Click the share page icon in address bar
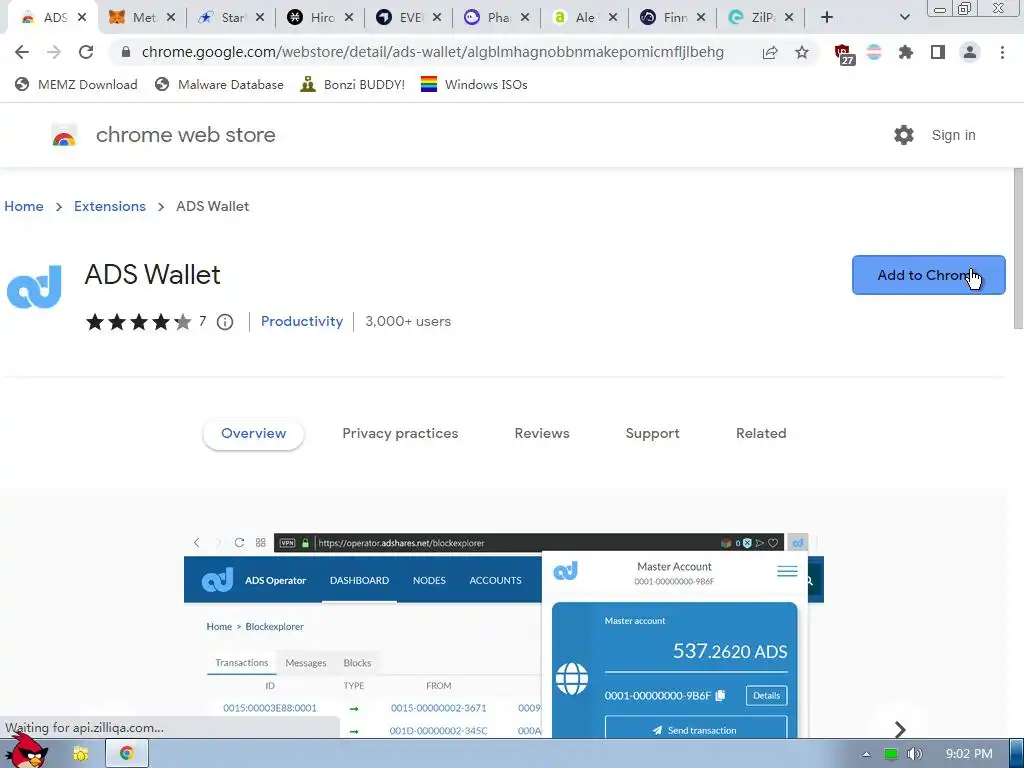Screen dimensions: 1024x768 point(770,52)
